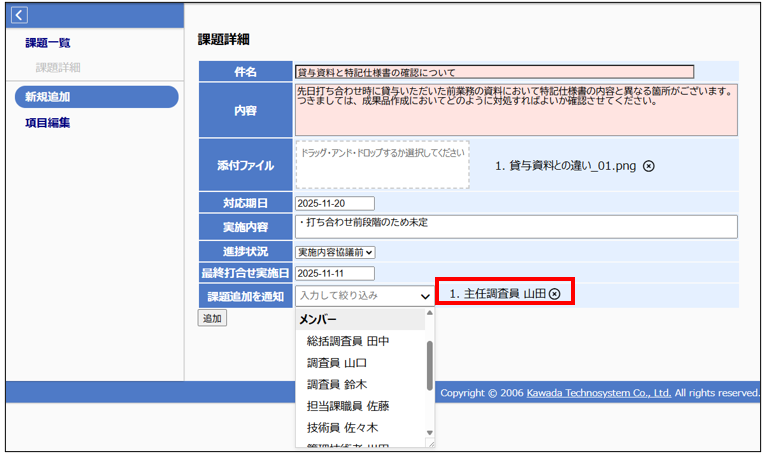This screenshot has width=767, height=455.
Task: Expand the 課題追加を通知 dropdown arrow
Action: click(425, 296)
